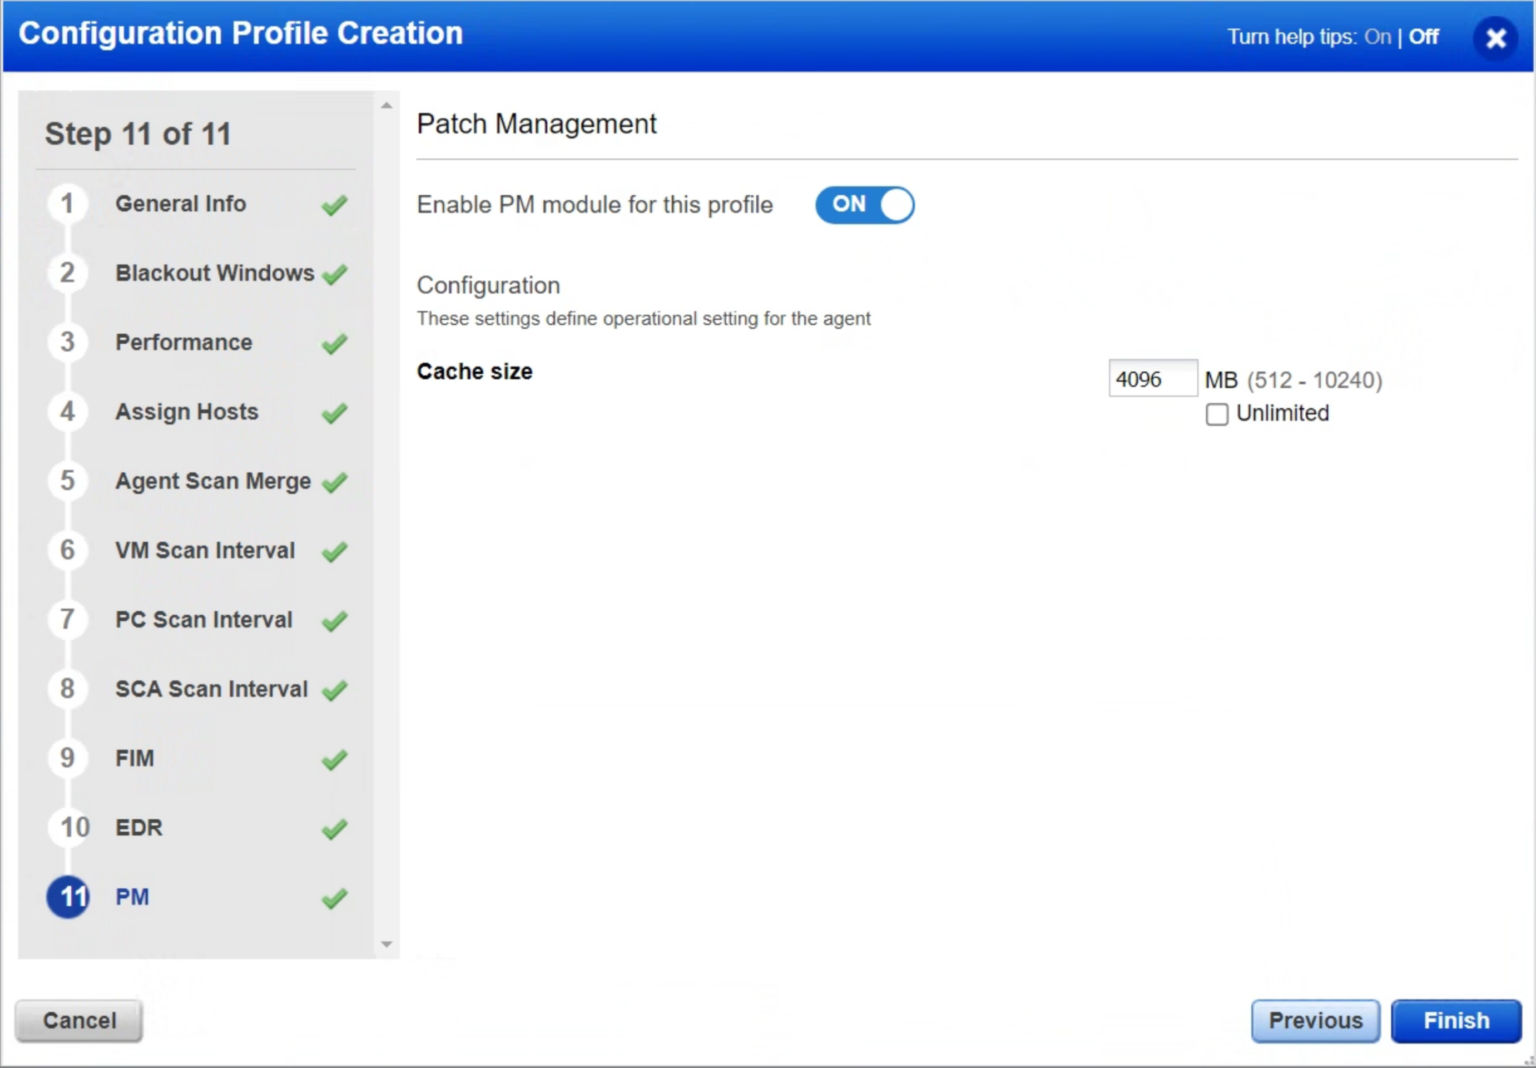Screen dimensions: 1536x1068
Task: Click the checkmark next to Performance step
Action: (333, 344)
